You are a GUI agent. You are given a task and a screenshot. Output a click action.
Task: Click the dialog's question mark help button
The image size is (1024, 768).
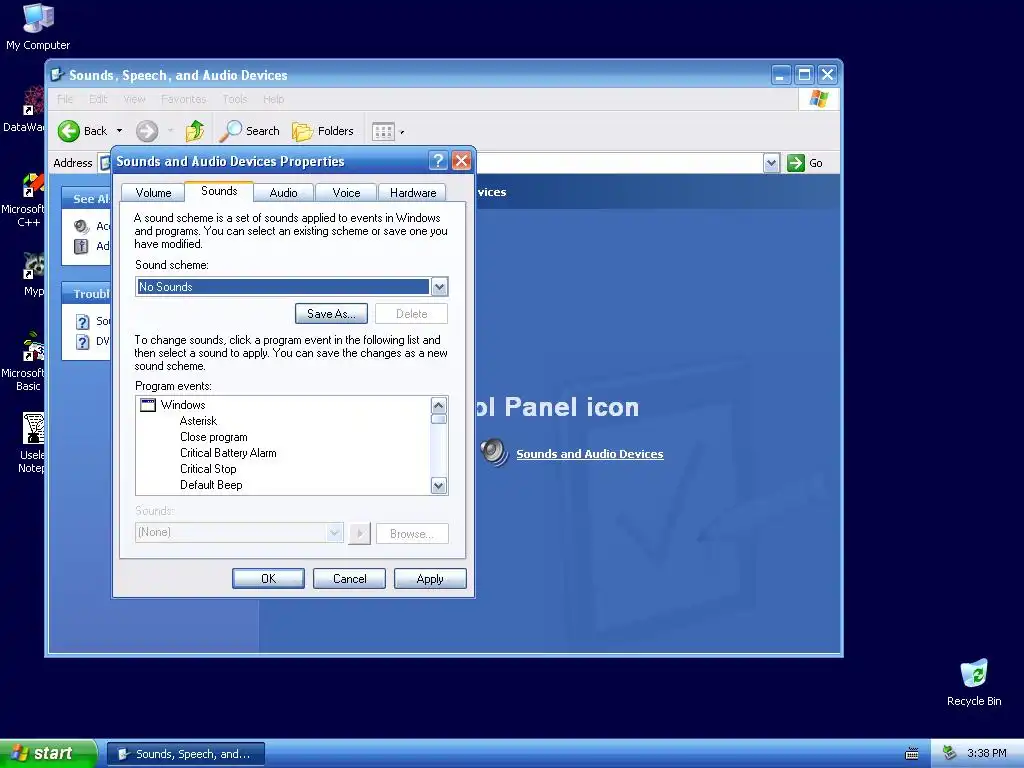(x=438, y=161)
